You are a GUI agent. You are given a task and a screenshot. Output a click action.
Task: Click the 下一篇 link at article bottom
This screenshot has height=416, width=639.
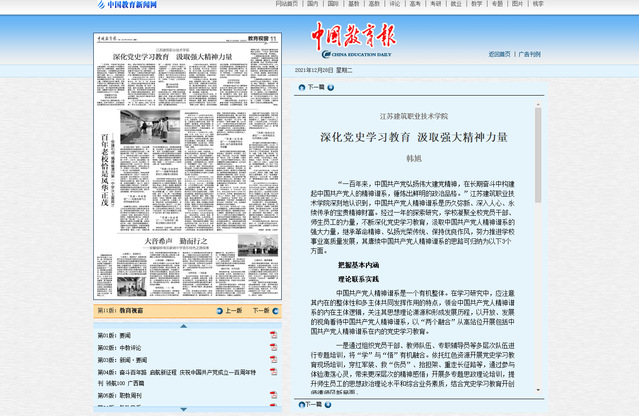315,407
